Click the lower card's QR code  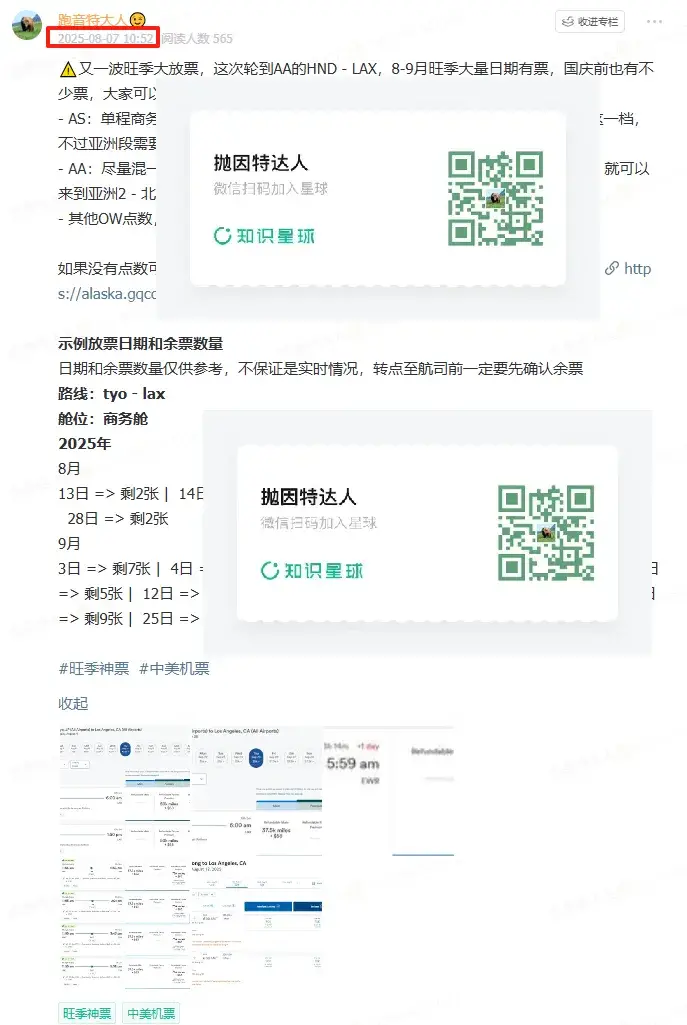(x=546, y=532)
